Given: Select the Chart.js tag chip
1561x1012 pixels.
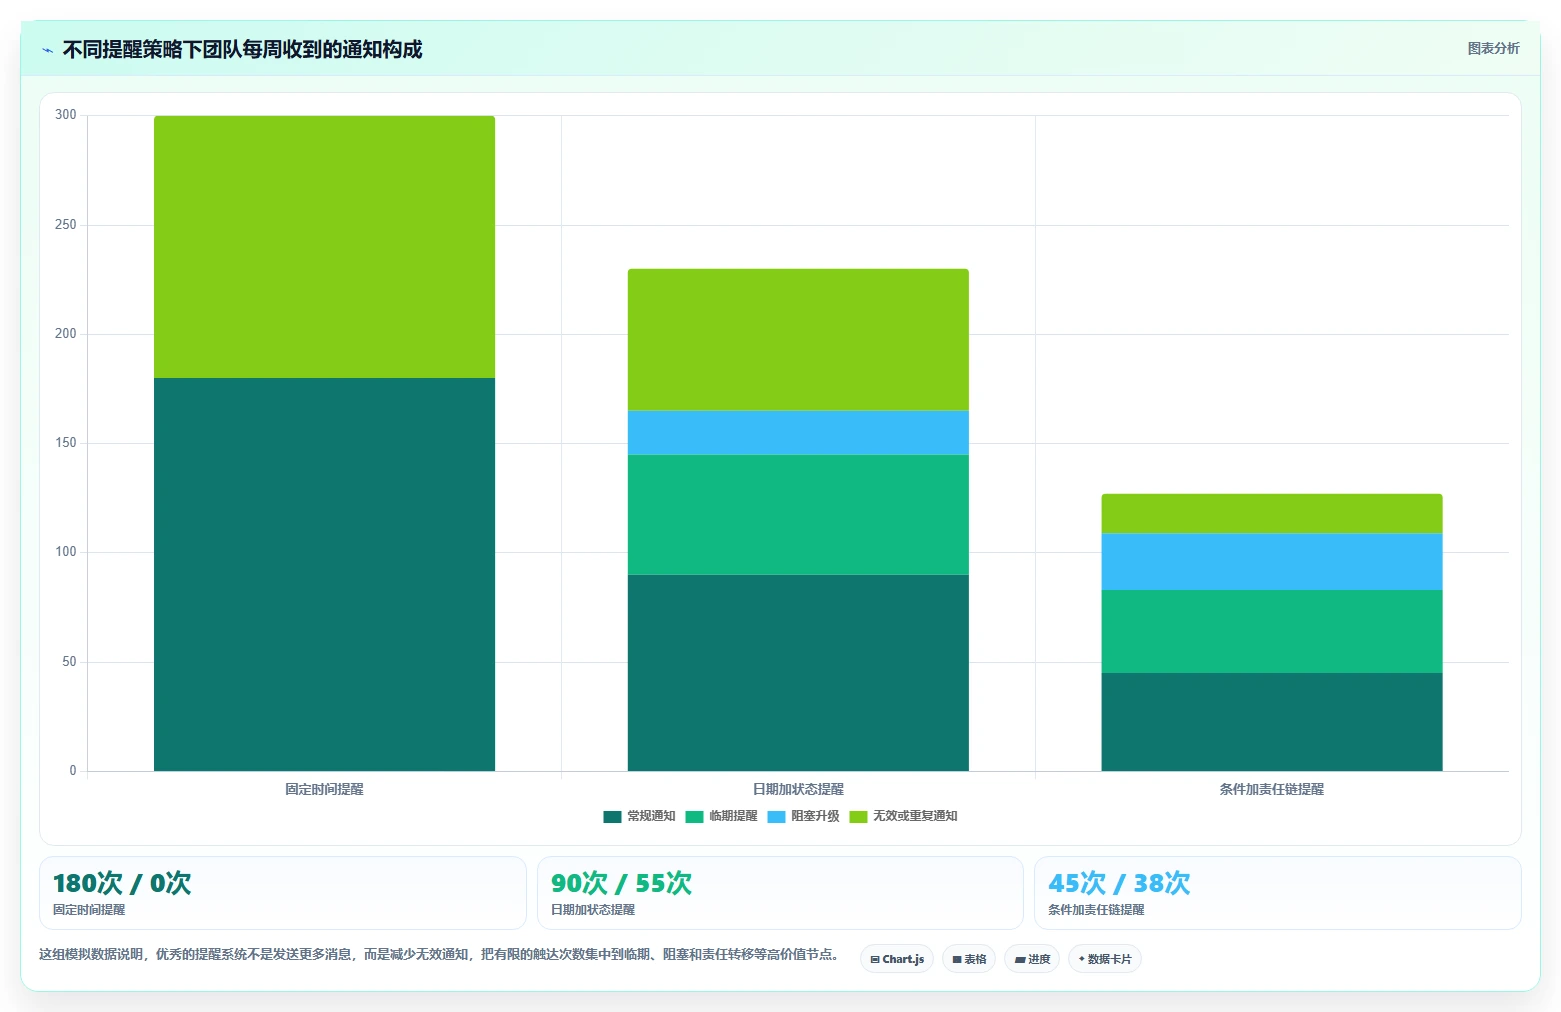Looking at the screenshot, I should click(897, 959).
